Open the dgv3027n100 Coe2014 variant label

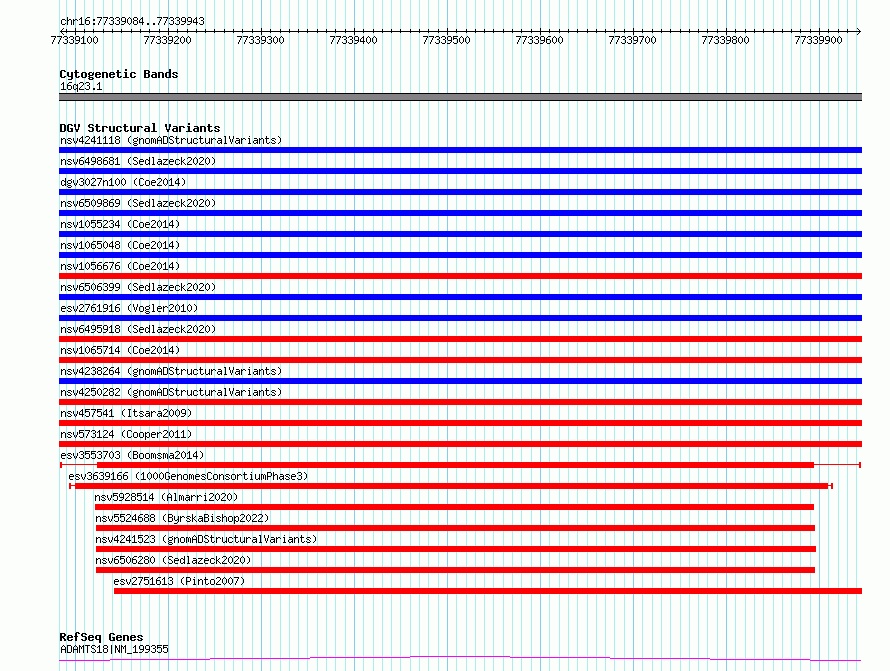coord(123,182)
